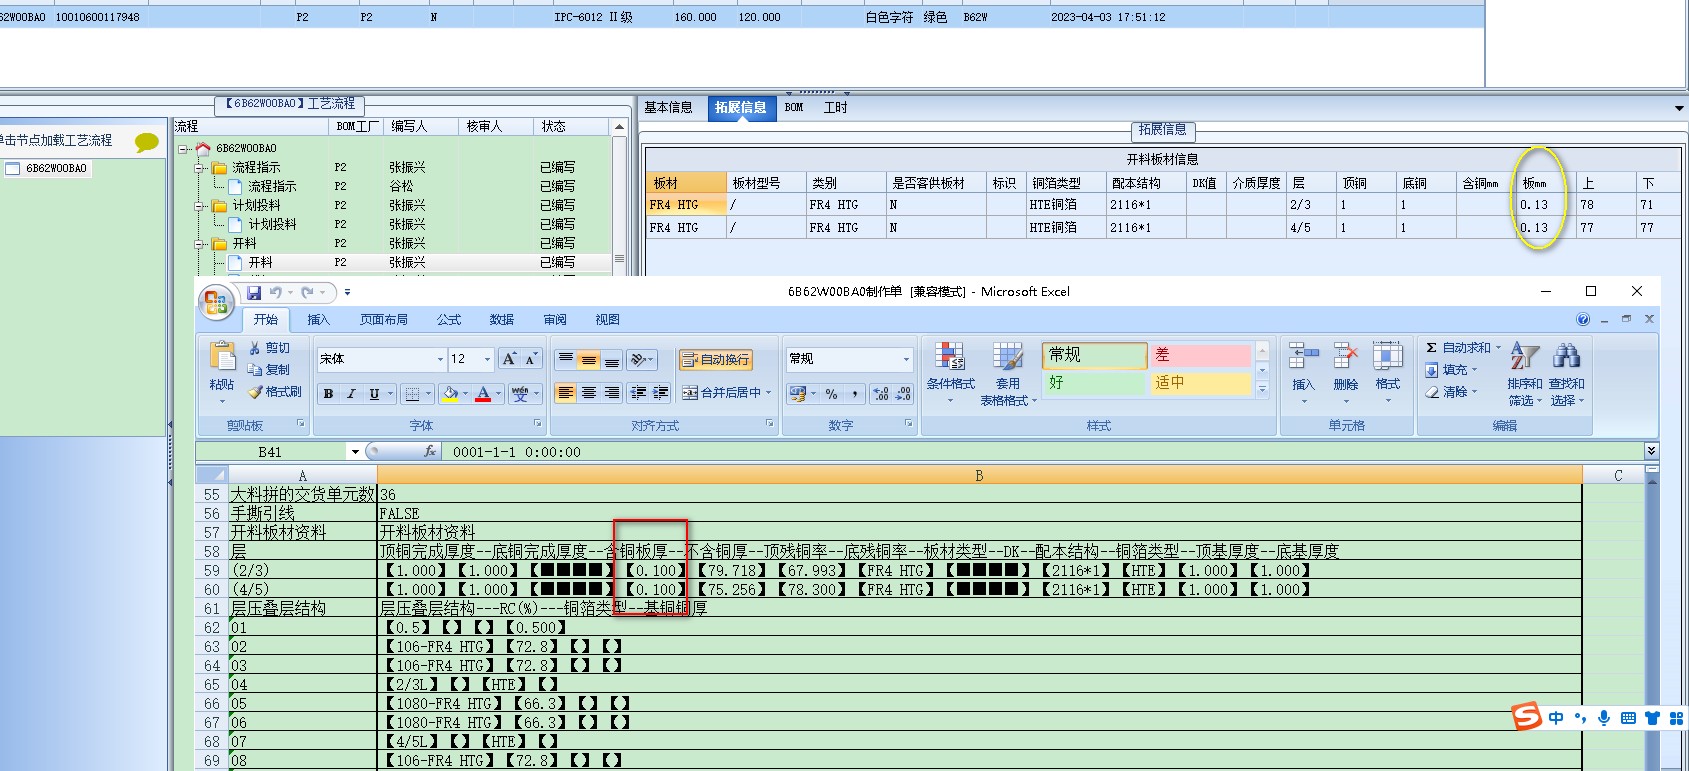
Task: Toggle center text alignment
Action: click(x=589, y=393)
